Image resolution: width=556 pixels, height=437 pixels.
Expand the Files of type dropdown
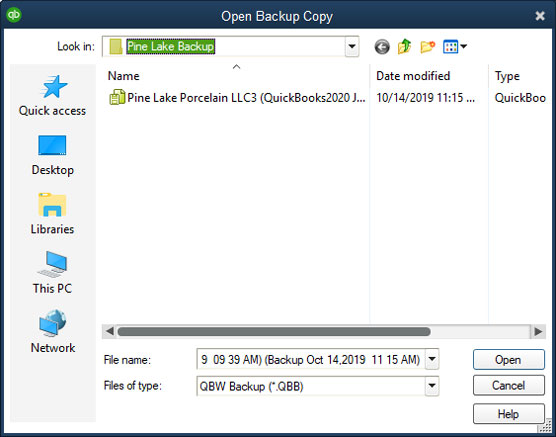point(432,386)
